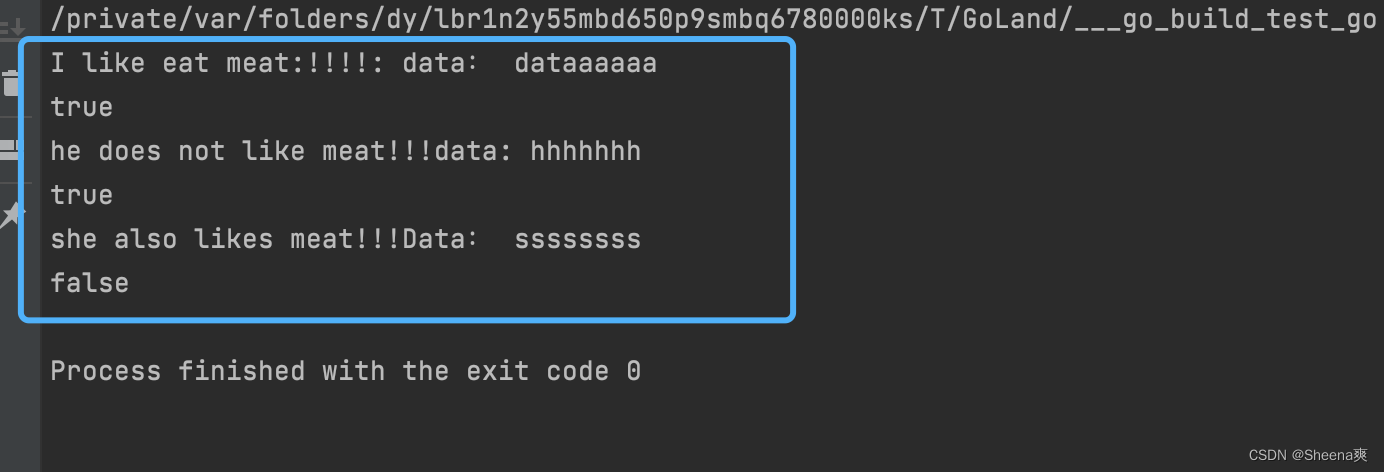
Task: Clear console with the trash icon
Action: click(x=10, y=83)
